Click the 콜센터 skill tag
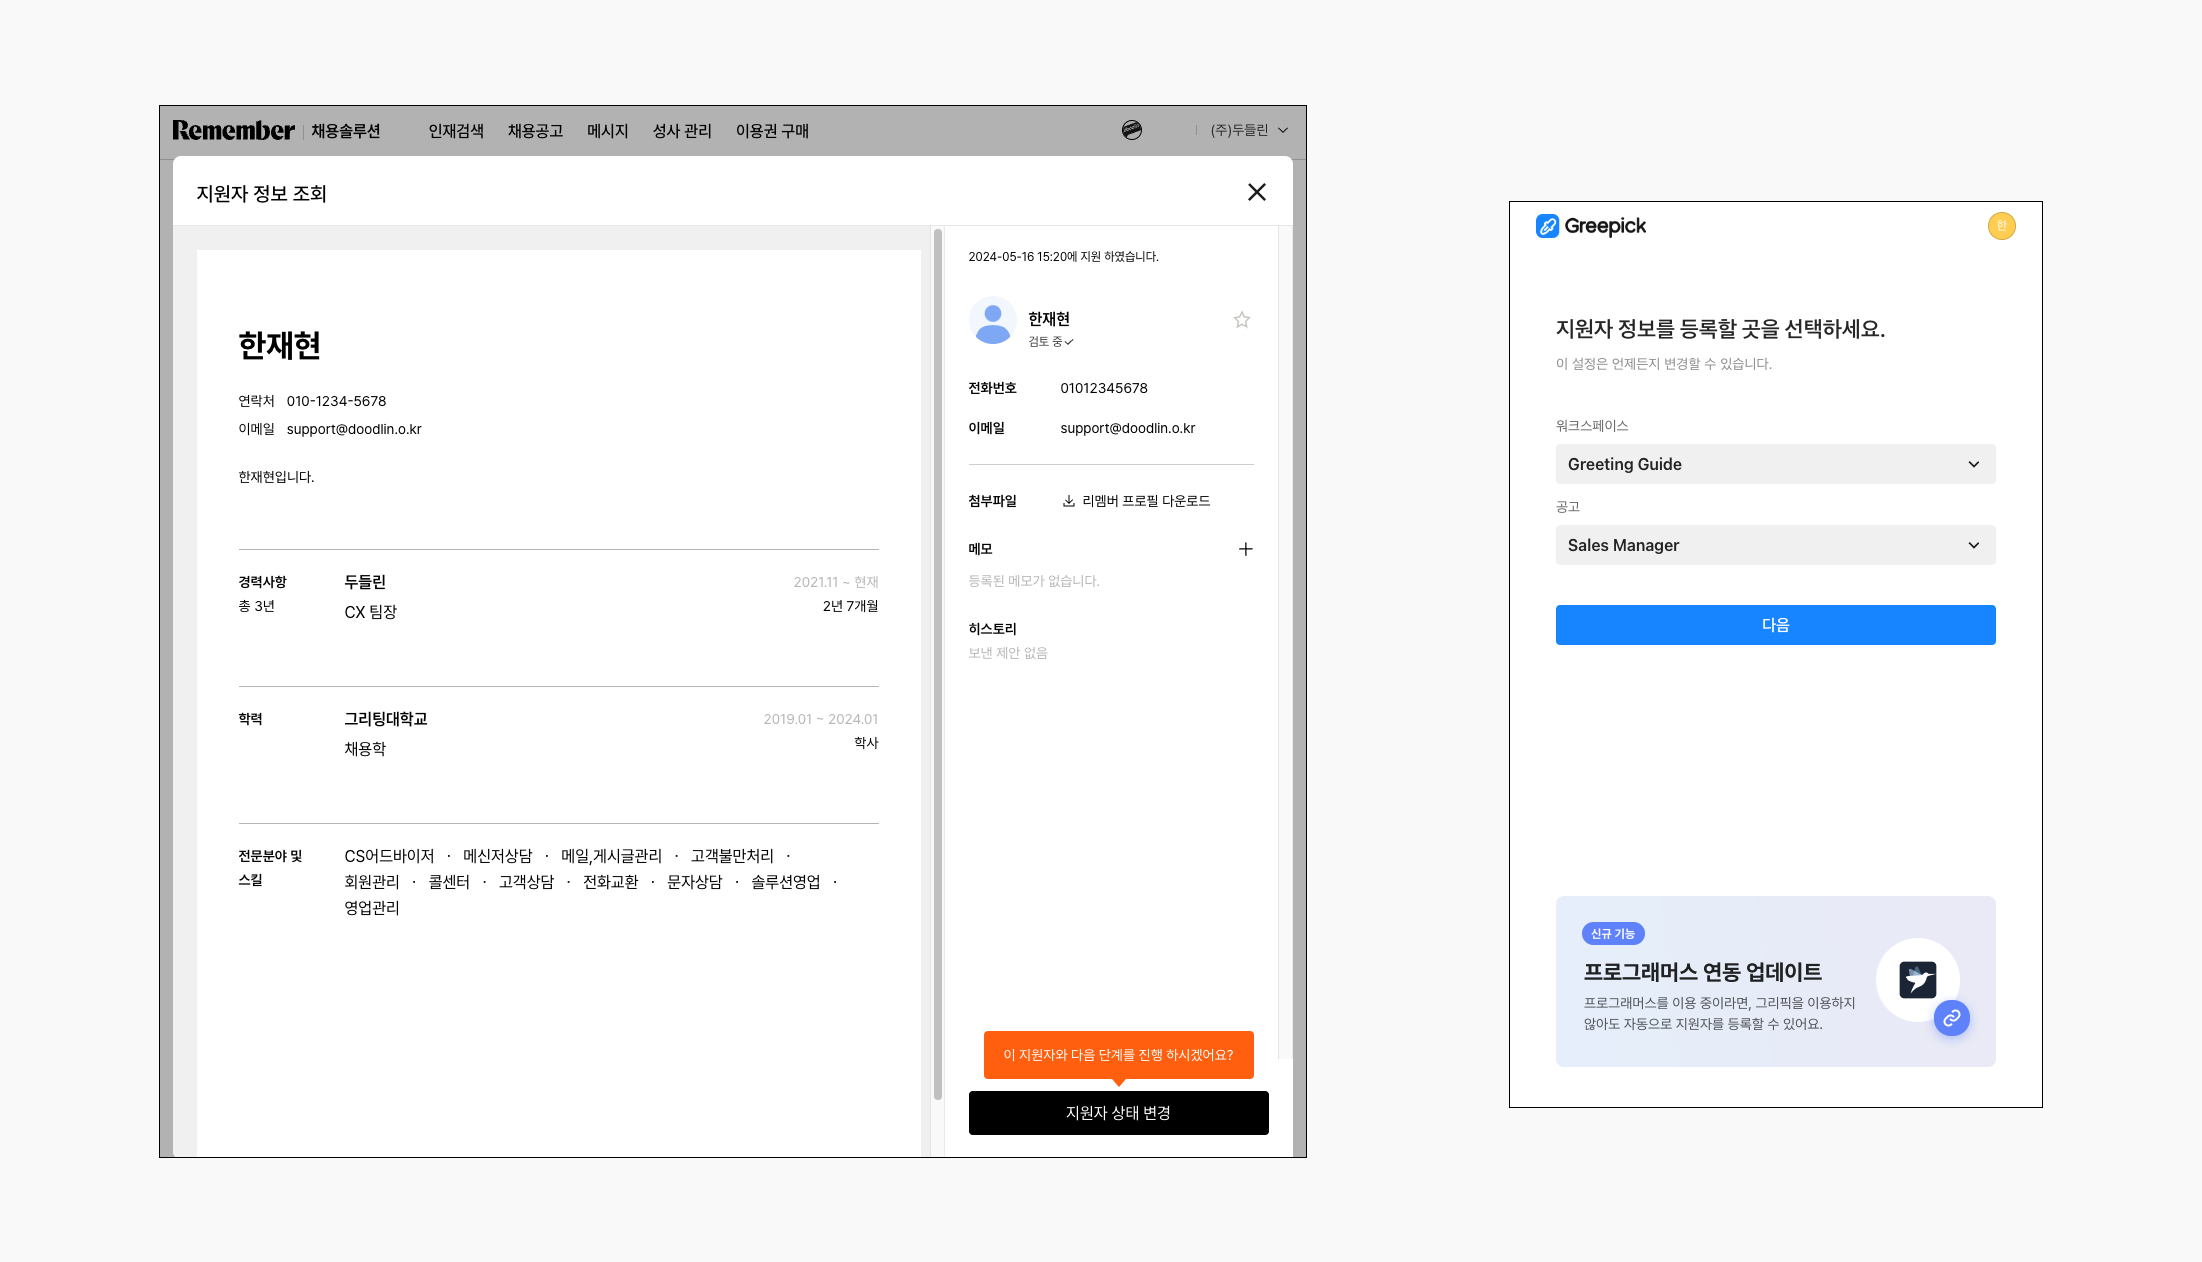Image resolution: width=2202 pixels, height=1262 pixels. point(449,882)
